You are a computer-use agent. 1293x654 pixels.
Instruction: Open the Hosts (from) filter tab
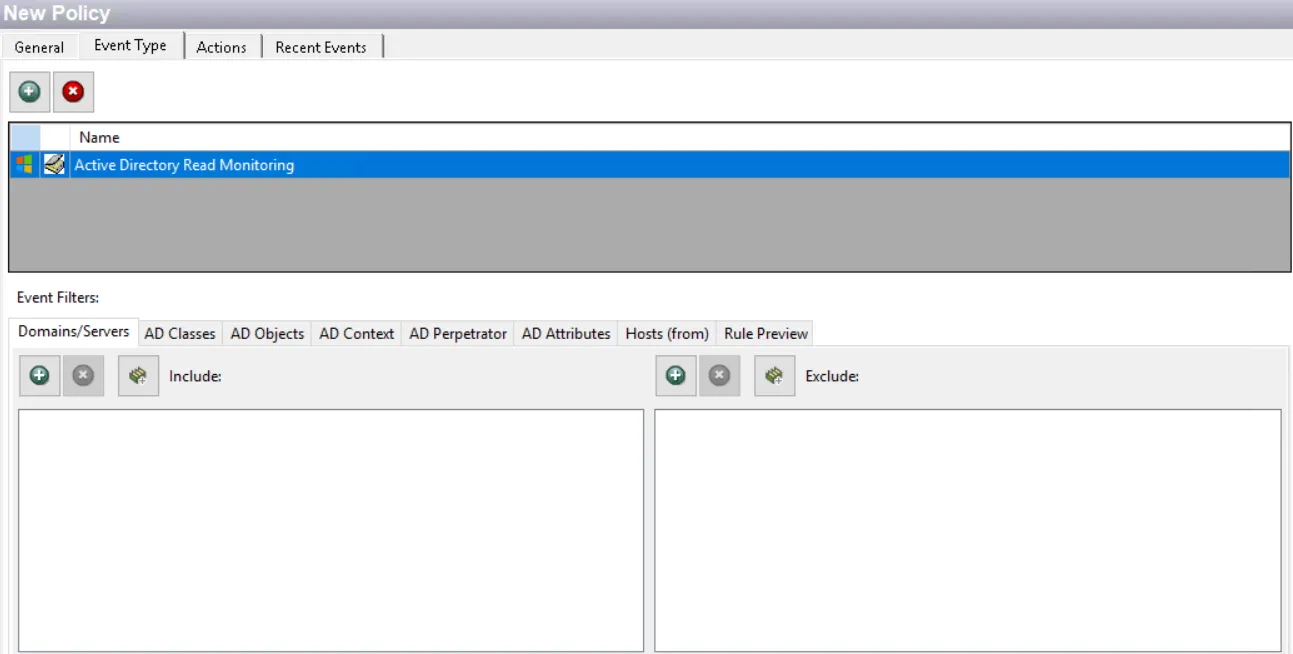[666, 333]
